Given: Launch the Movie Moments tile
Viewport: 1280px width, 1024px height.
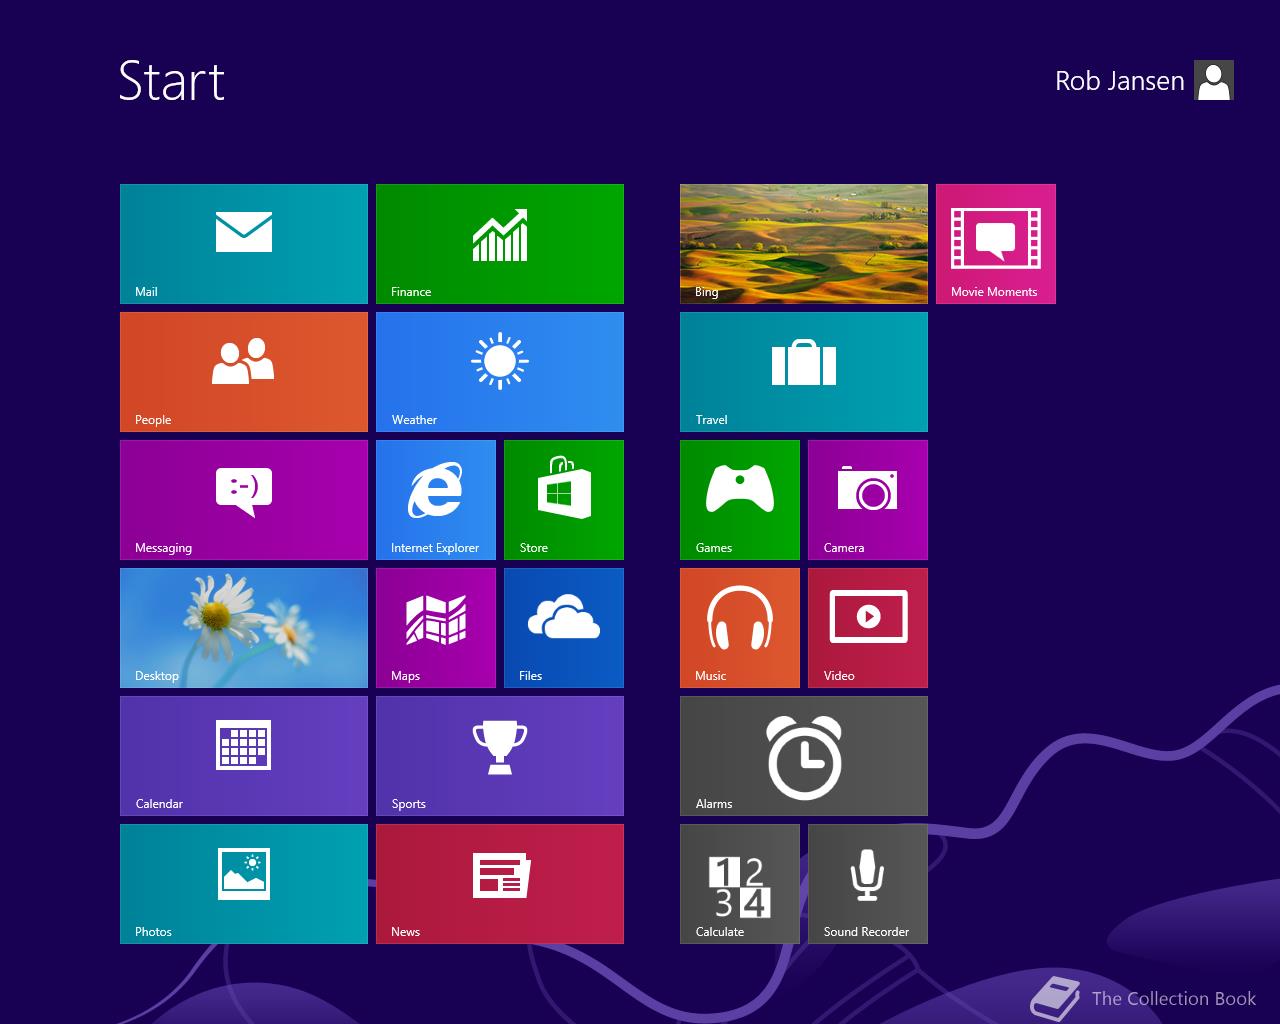Looking at the screenshot, I should coord(996,244).
